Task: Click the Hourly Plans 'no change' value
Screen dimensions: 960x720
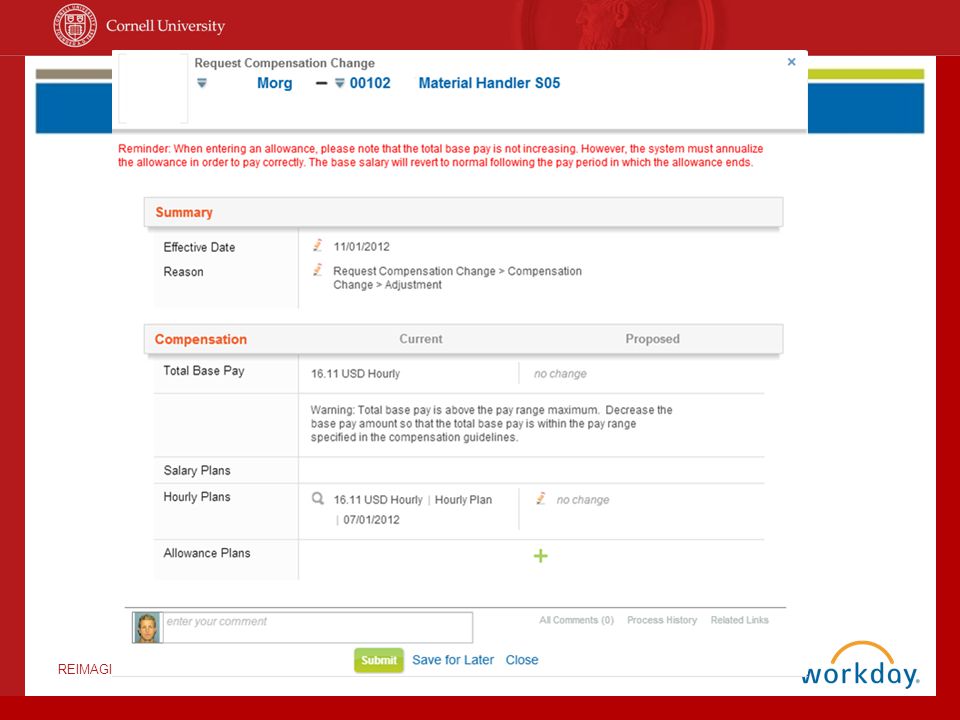Action: [x=583, y=500]
